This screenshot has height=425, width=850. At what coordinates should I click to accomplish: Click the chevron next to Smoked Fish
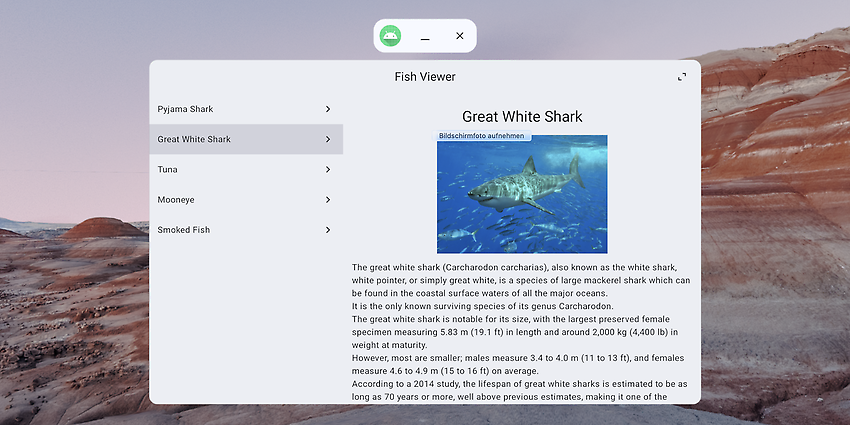(x=328, y=230)
